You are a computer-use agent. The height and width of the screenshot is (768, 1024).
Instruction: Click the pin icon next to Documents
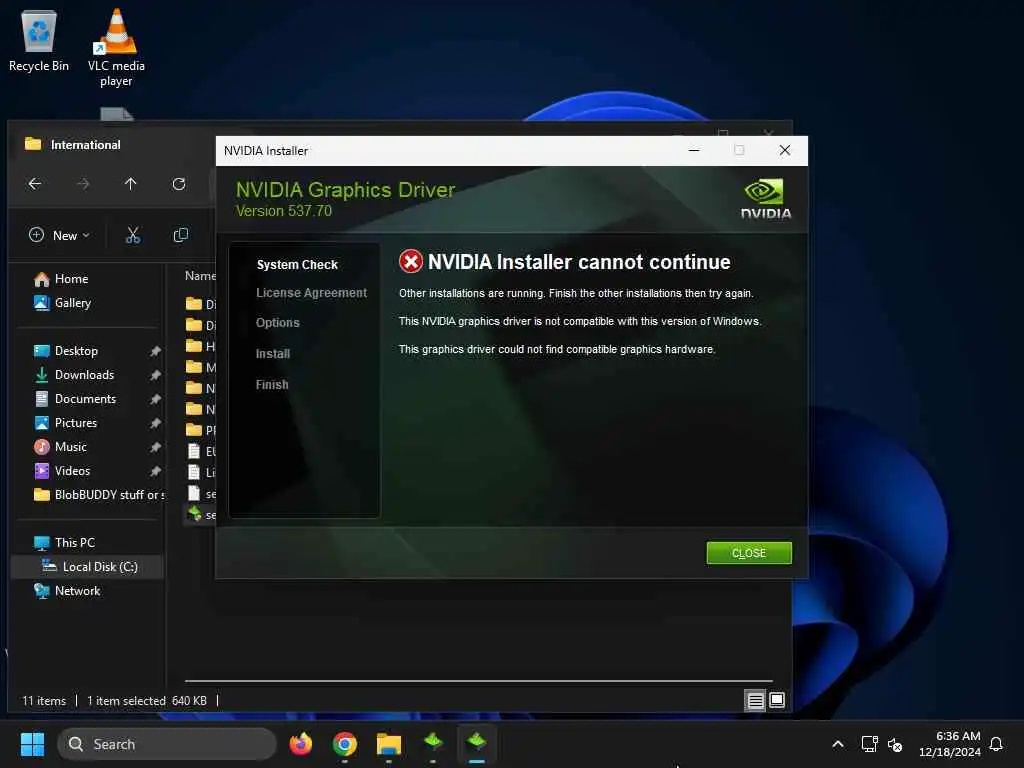point(155,399)
